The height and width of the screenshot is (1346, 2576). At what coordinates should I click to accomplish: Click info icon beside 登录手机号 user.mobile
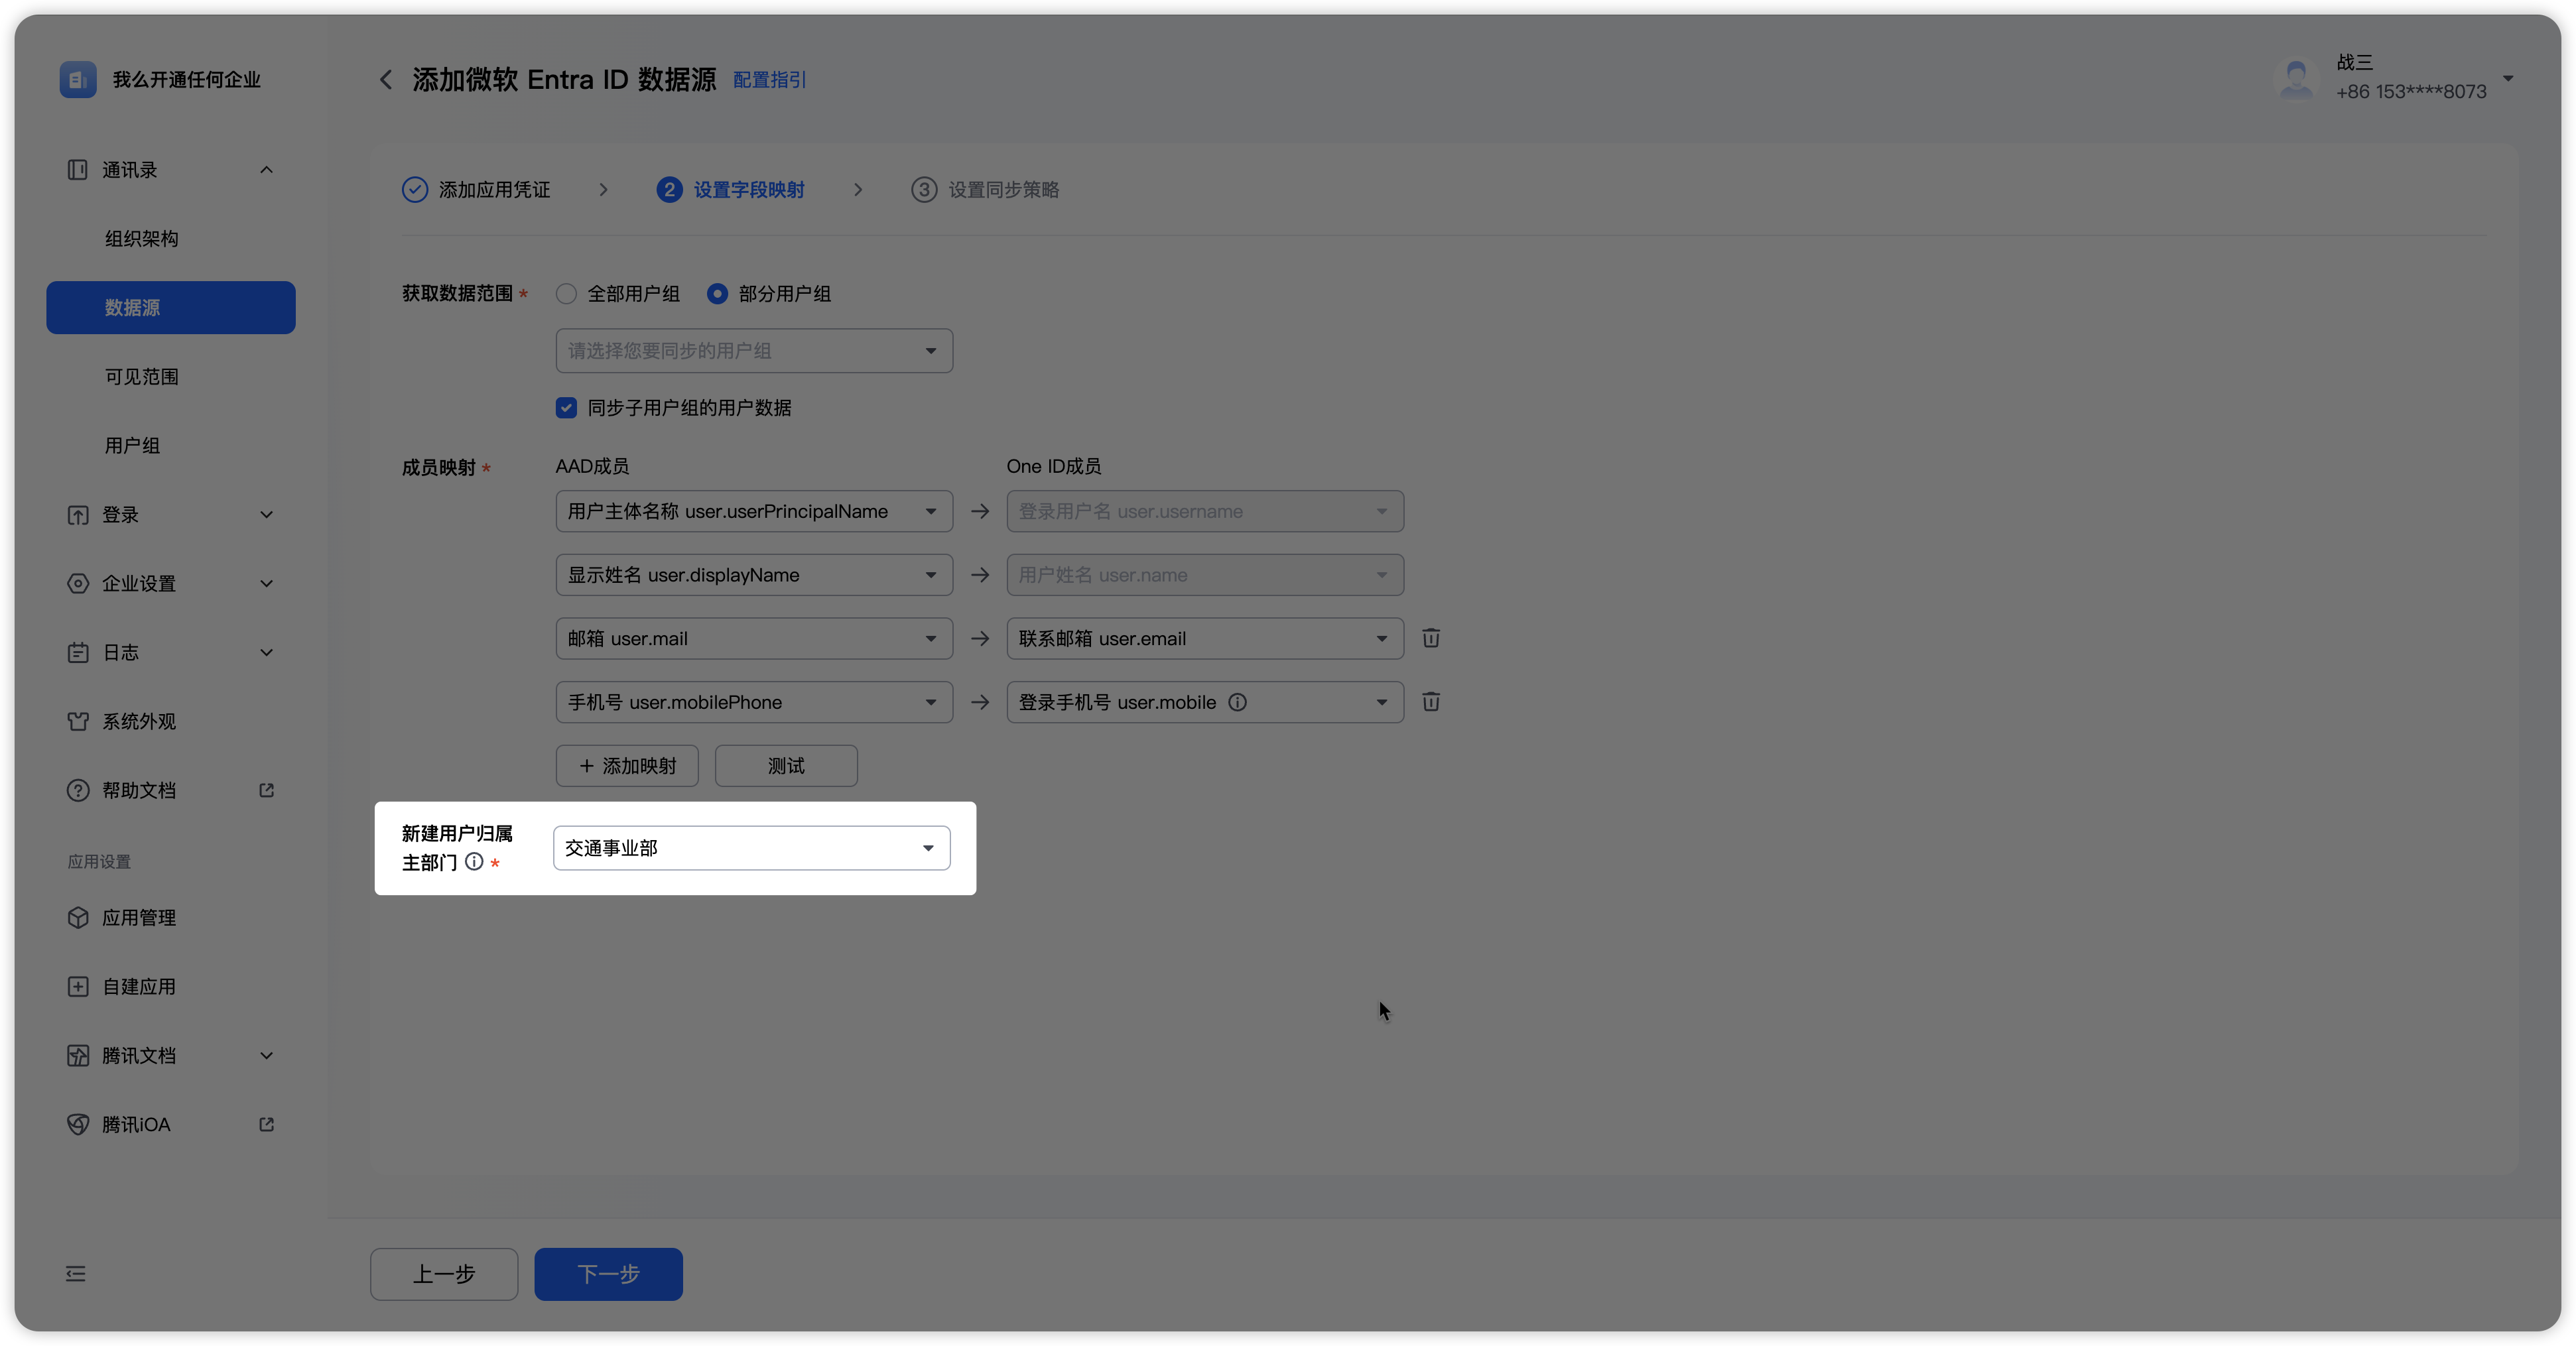(x=1237, y=702)
